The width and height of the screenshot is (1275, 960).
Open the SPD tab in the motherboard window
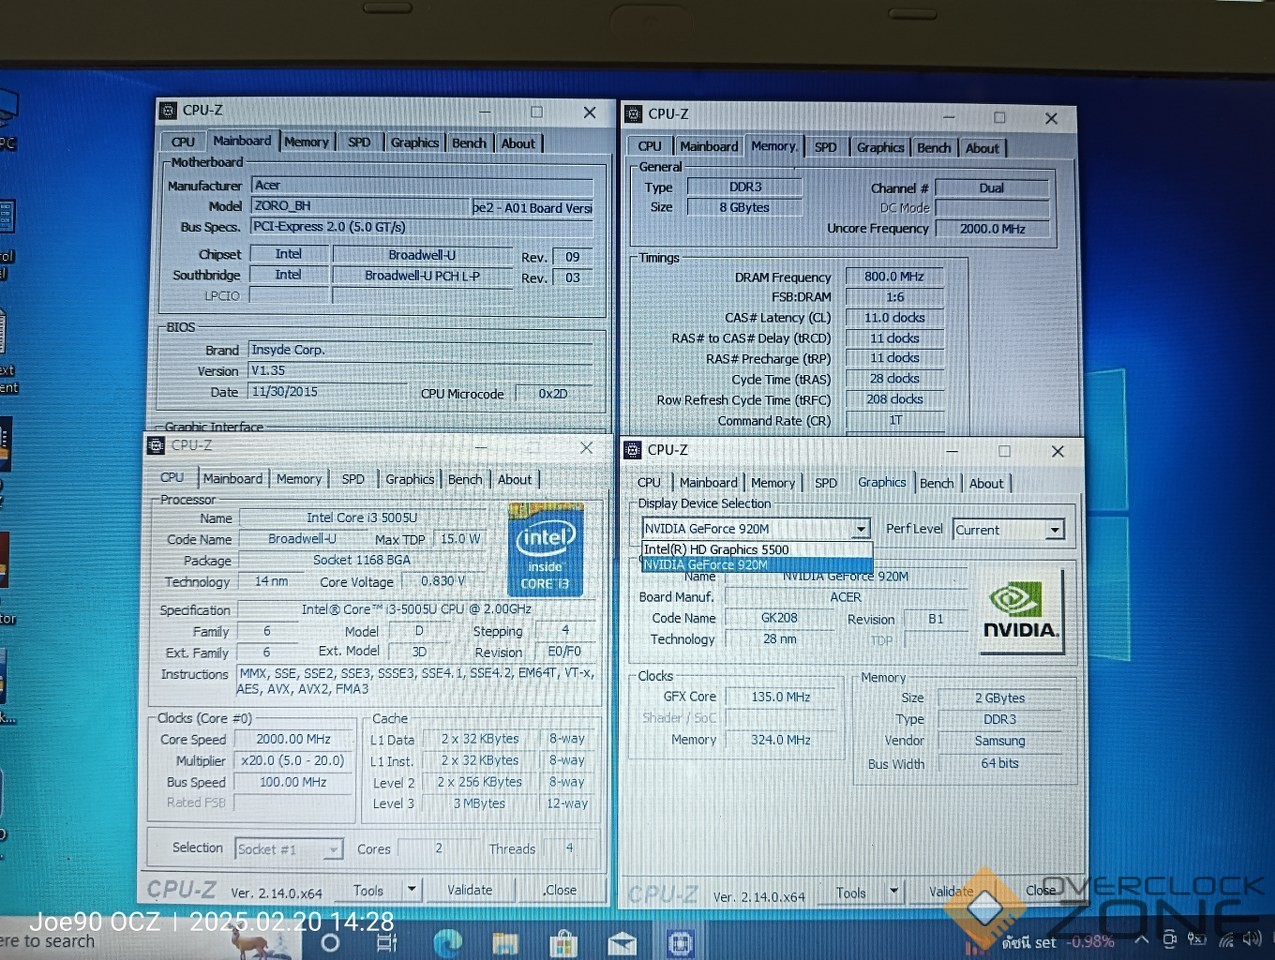coord(359,142)
